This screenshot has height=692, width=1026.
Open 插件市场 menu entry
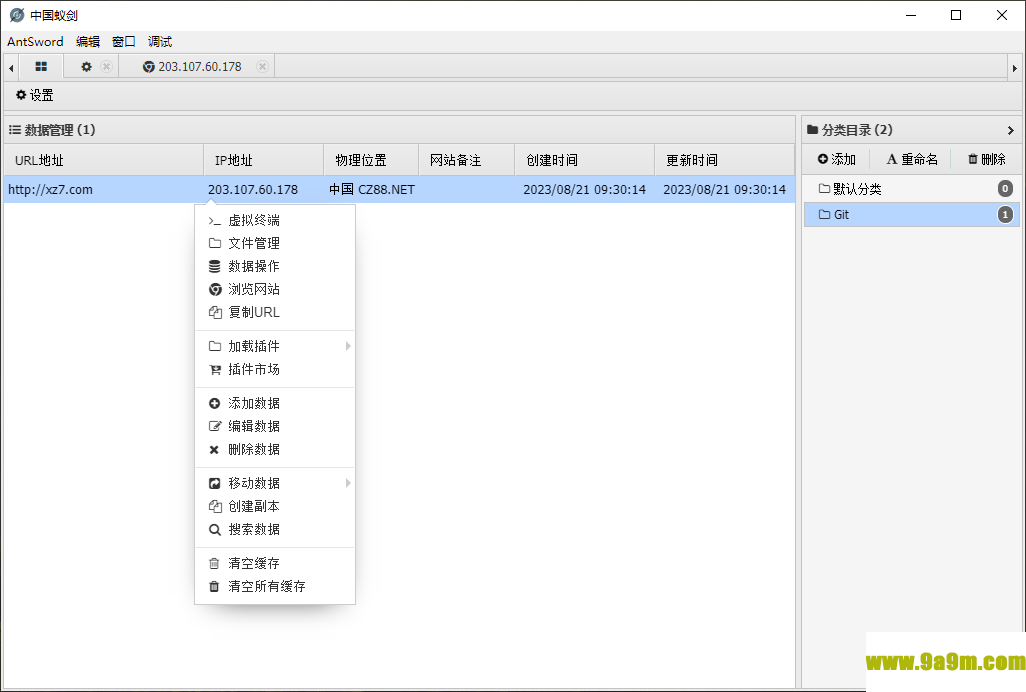pos(275,370)
